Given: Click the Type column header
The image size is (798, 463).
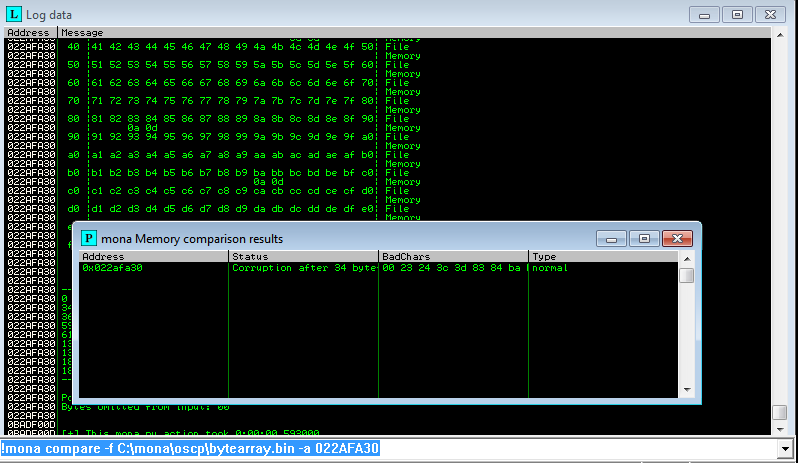Looking at the screenshot, I should pos(603,256).
